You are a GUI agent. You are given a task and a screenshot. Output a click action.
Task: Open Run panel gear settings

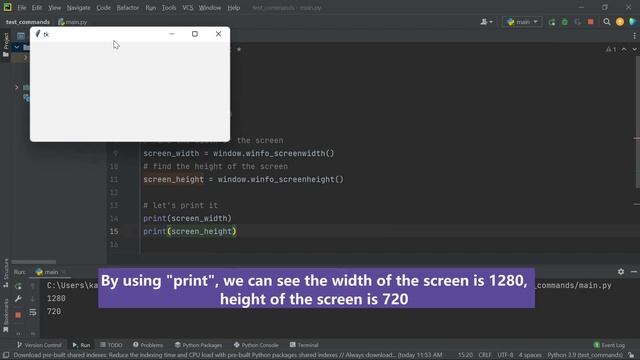click(x=621, y=271)
